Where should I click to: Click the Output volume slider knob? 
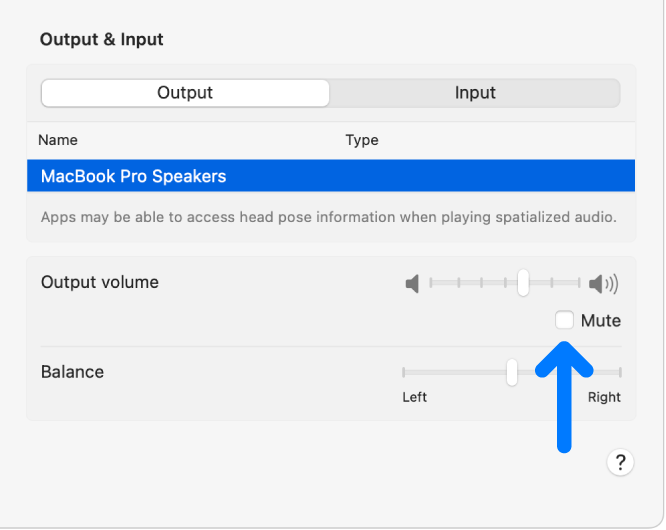(x=522, y=283)
